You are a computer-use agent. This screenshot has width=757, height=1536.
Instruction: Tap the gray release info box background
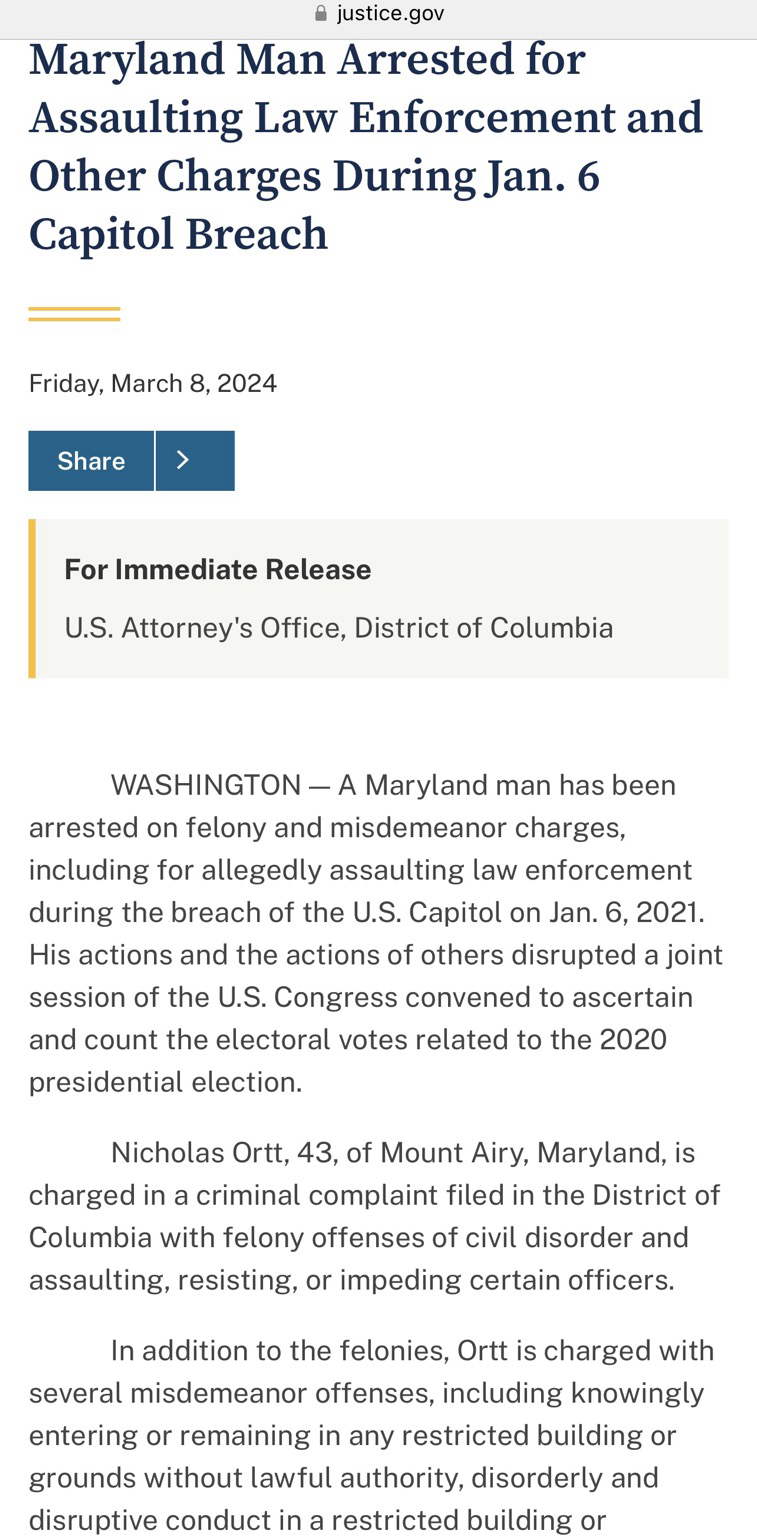coord(382,598)
